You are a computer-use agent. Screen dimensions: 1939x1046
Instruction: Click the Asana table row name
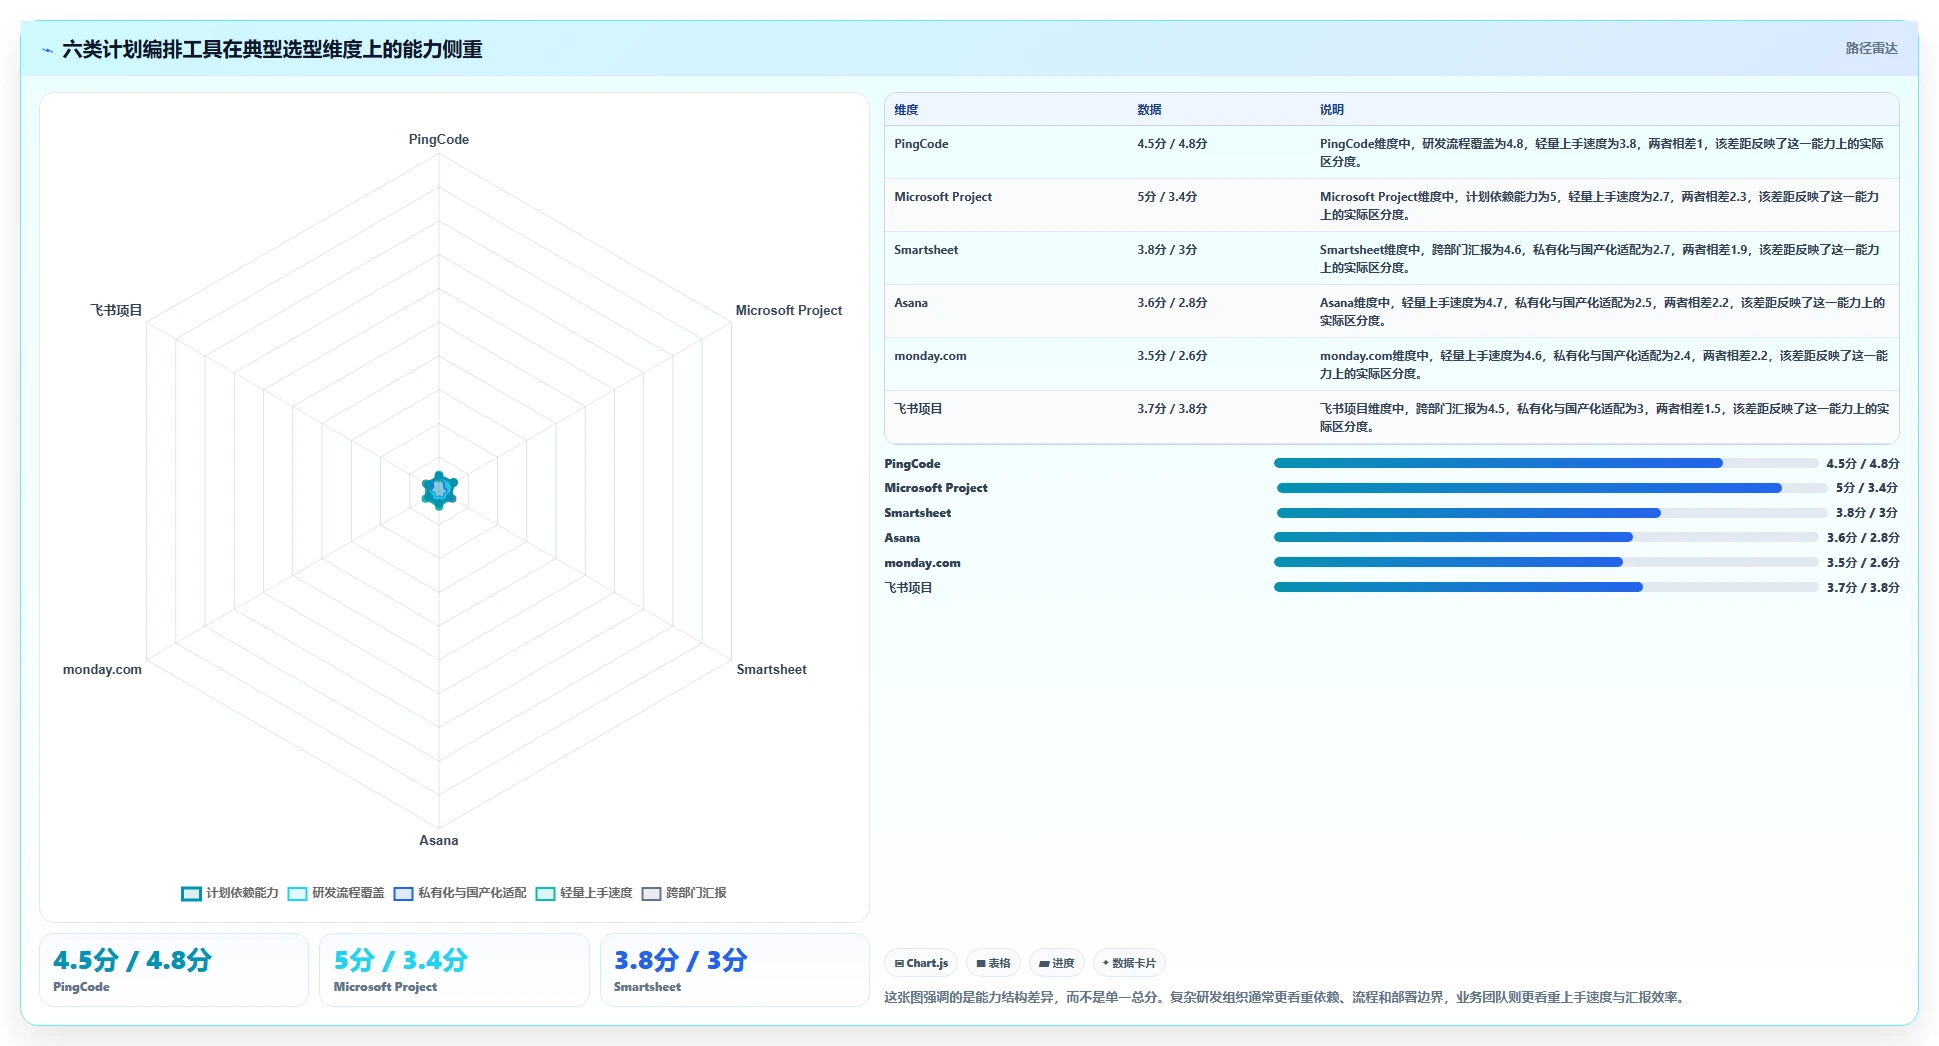point(911,303)
